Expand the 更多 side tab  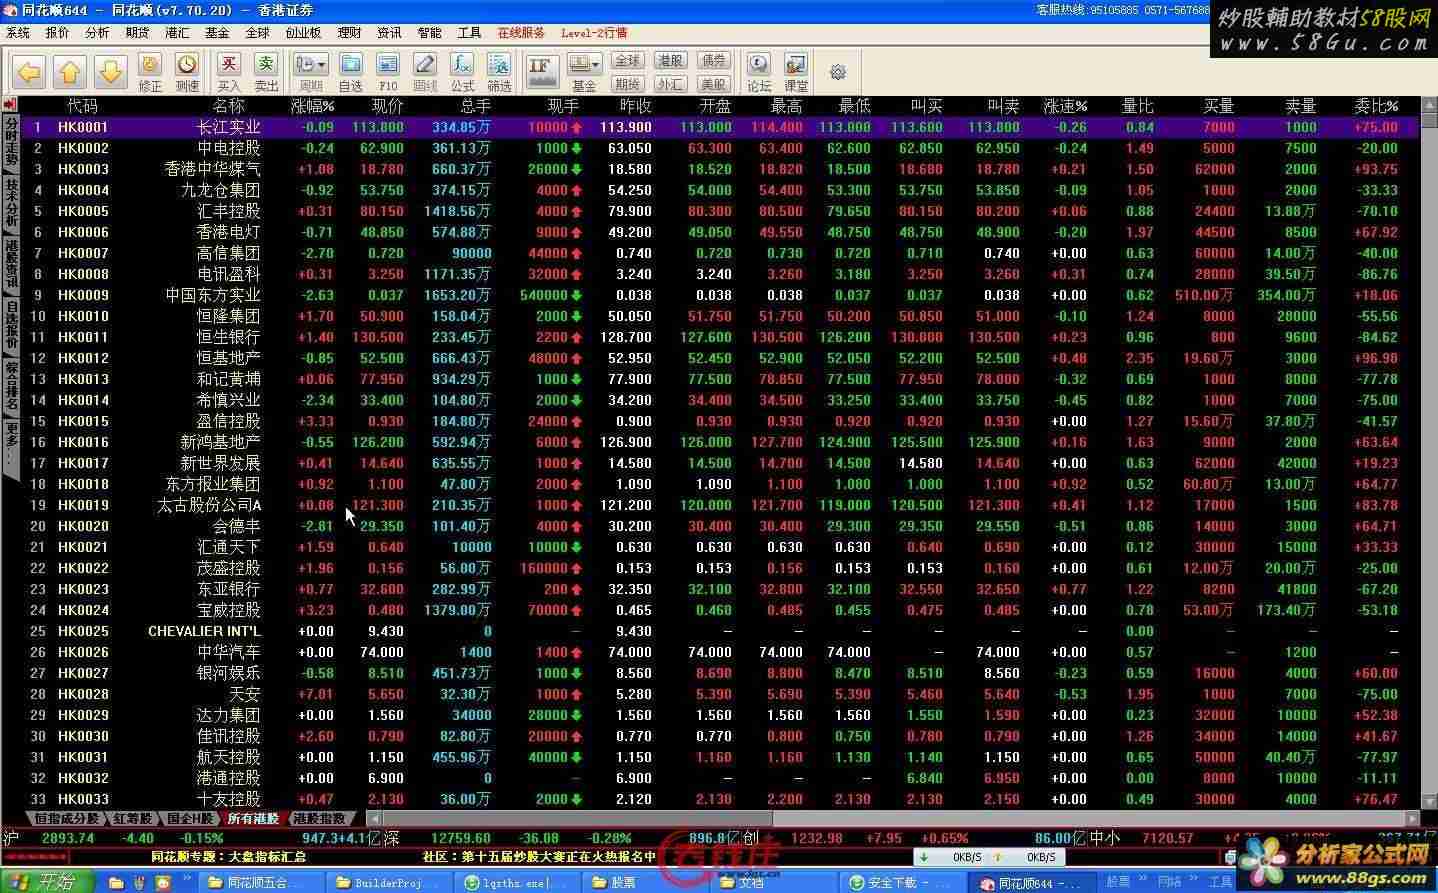(11, 445)
